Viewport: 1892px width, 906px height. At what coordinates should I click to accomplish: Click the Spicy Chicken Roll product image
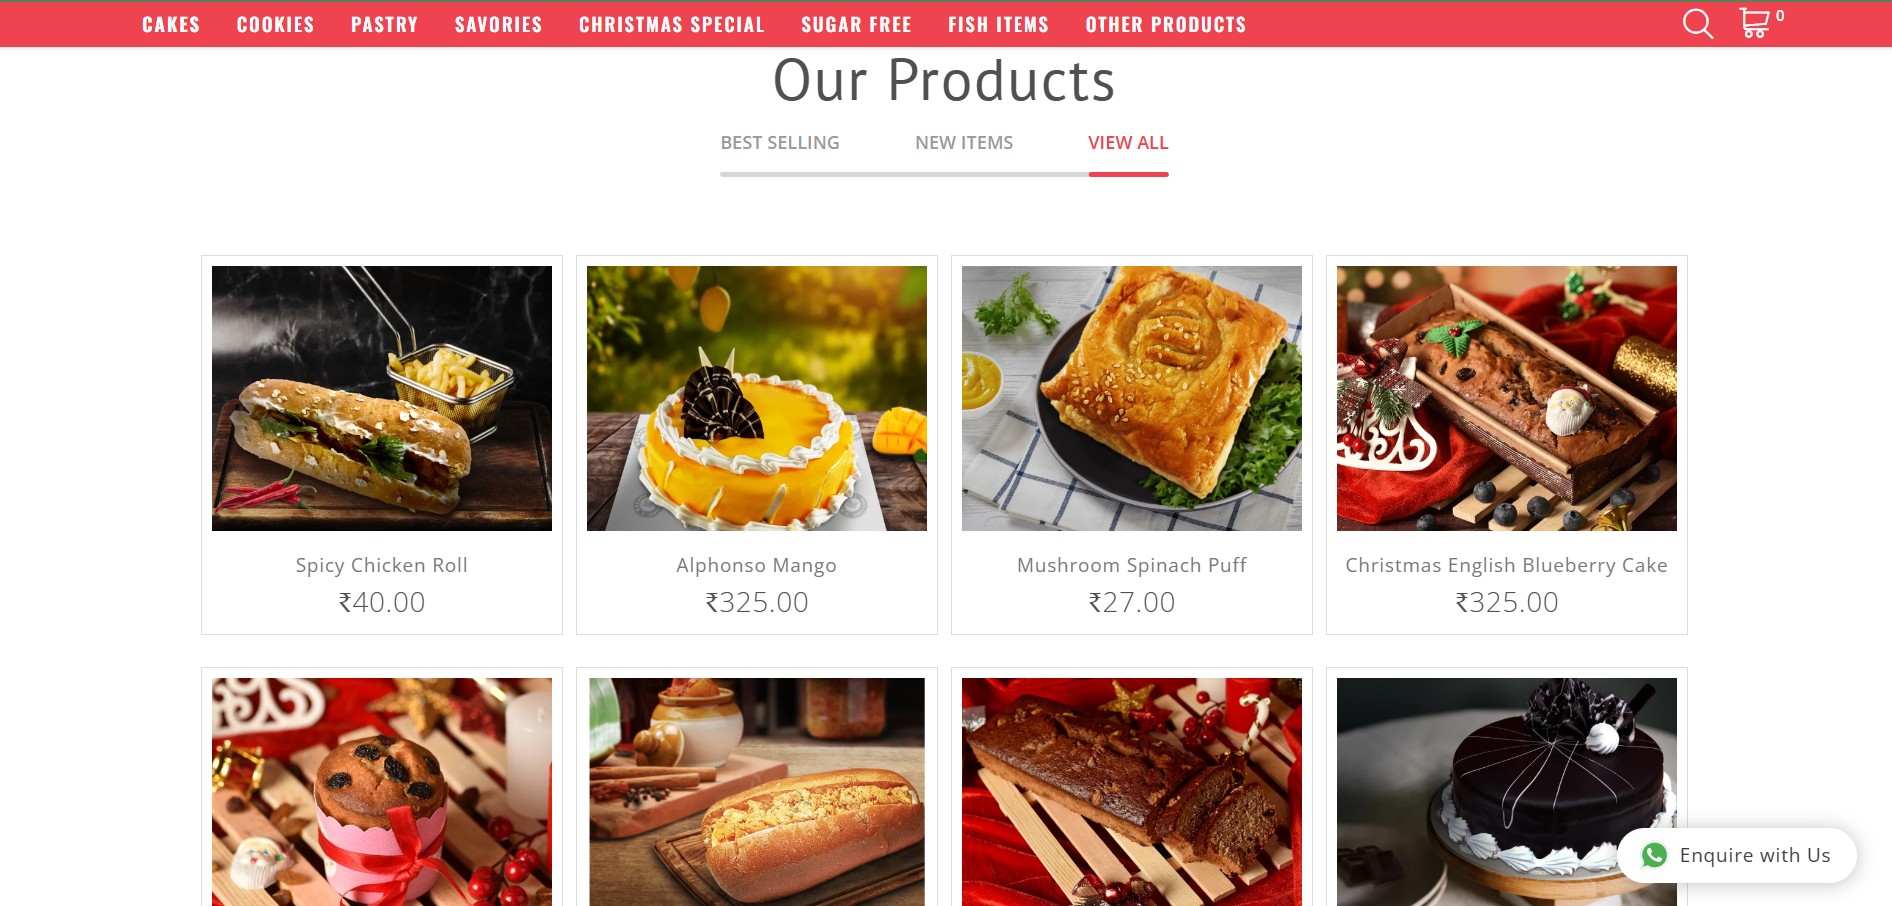[382, 398]
